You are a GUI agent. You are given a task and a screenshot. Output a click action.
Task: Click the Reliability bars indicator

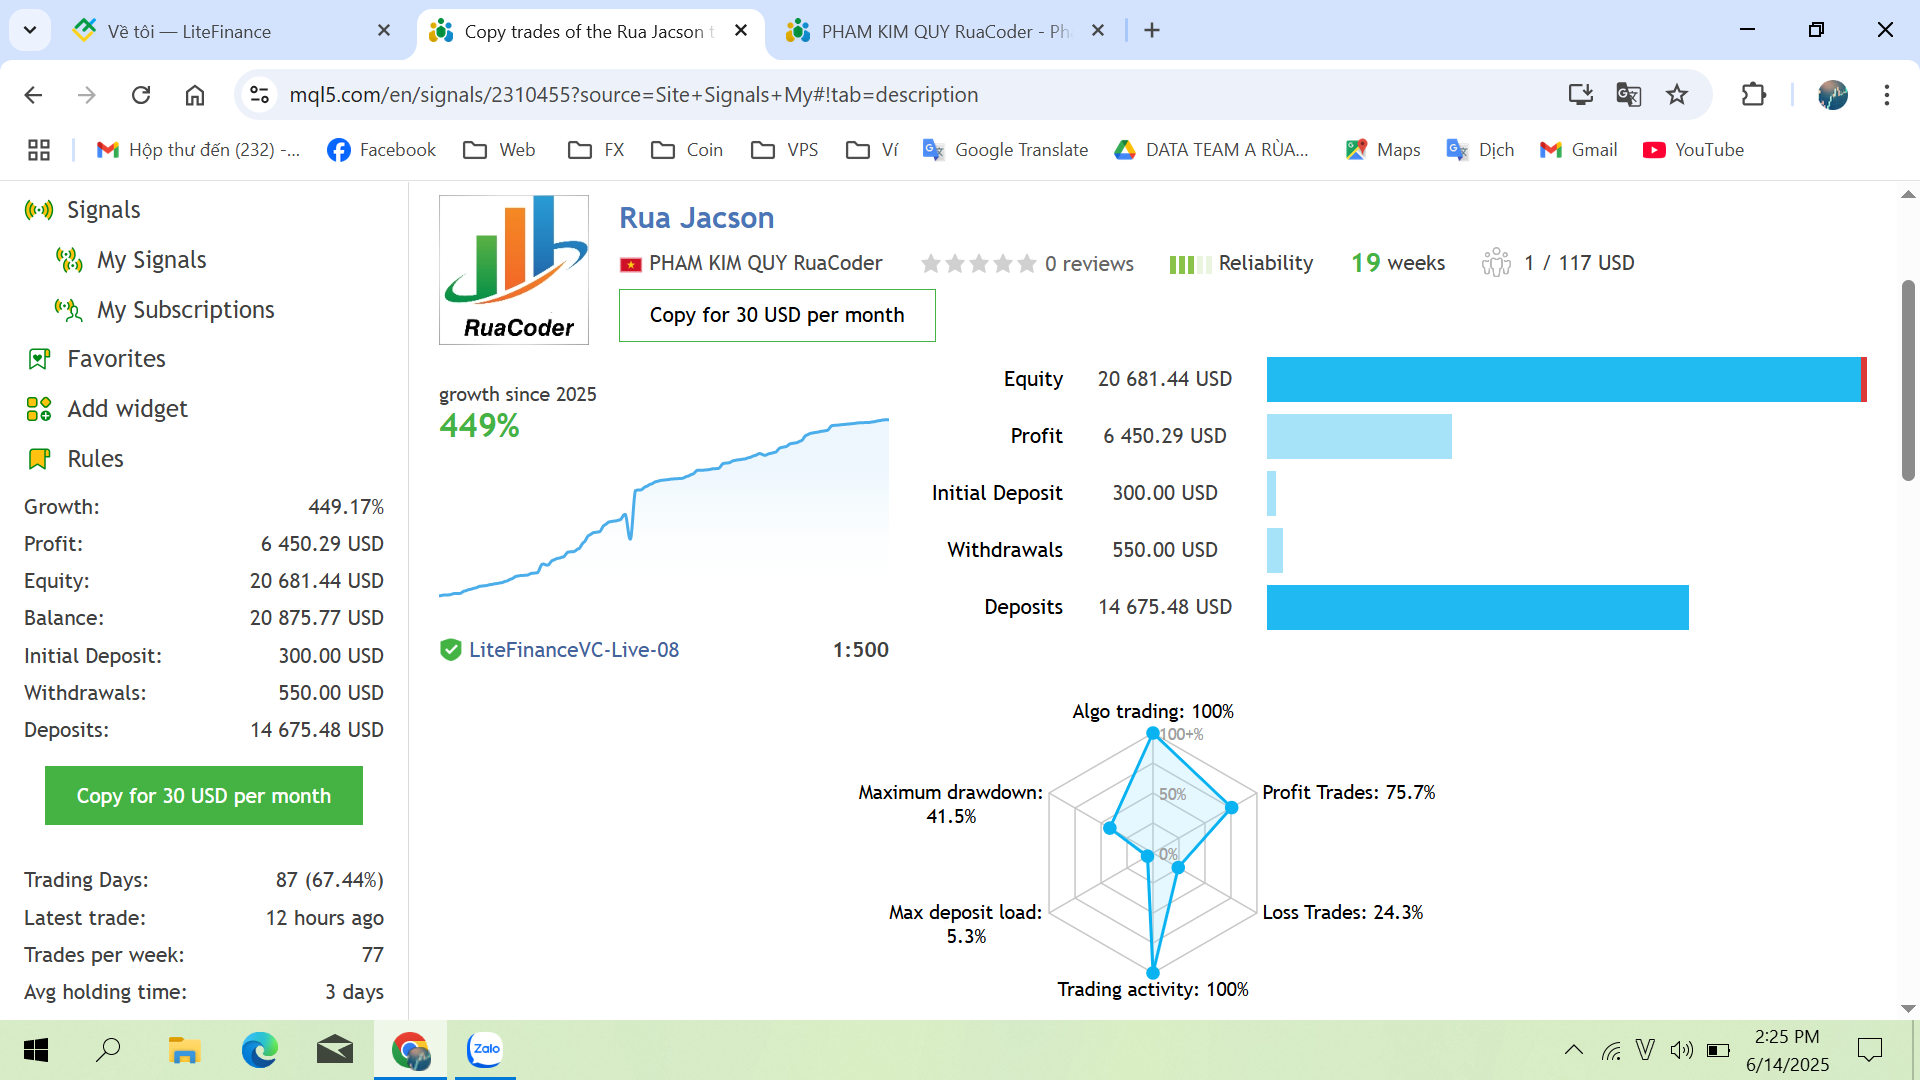pyautogui.click(x=1190, y=264)
